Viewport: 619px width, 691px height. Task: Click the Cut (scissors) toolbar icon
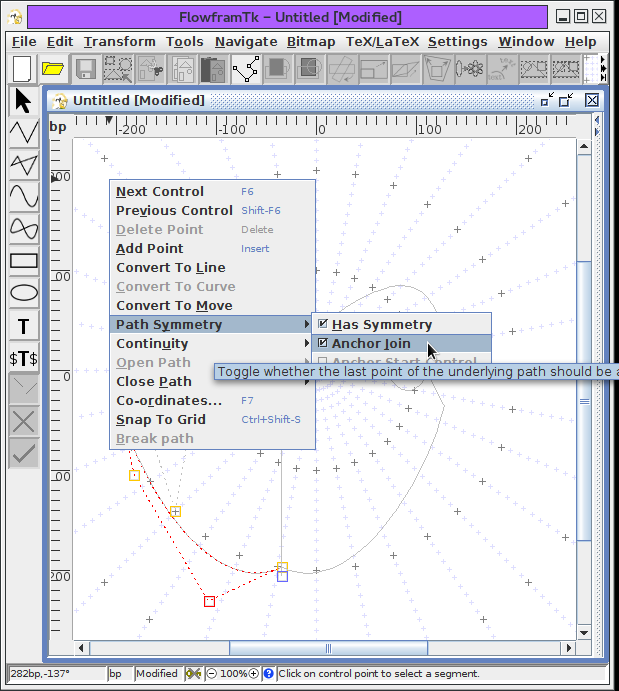point(150,69)
